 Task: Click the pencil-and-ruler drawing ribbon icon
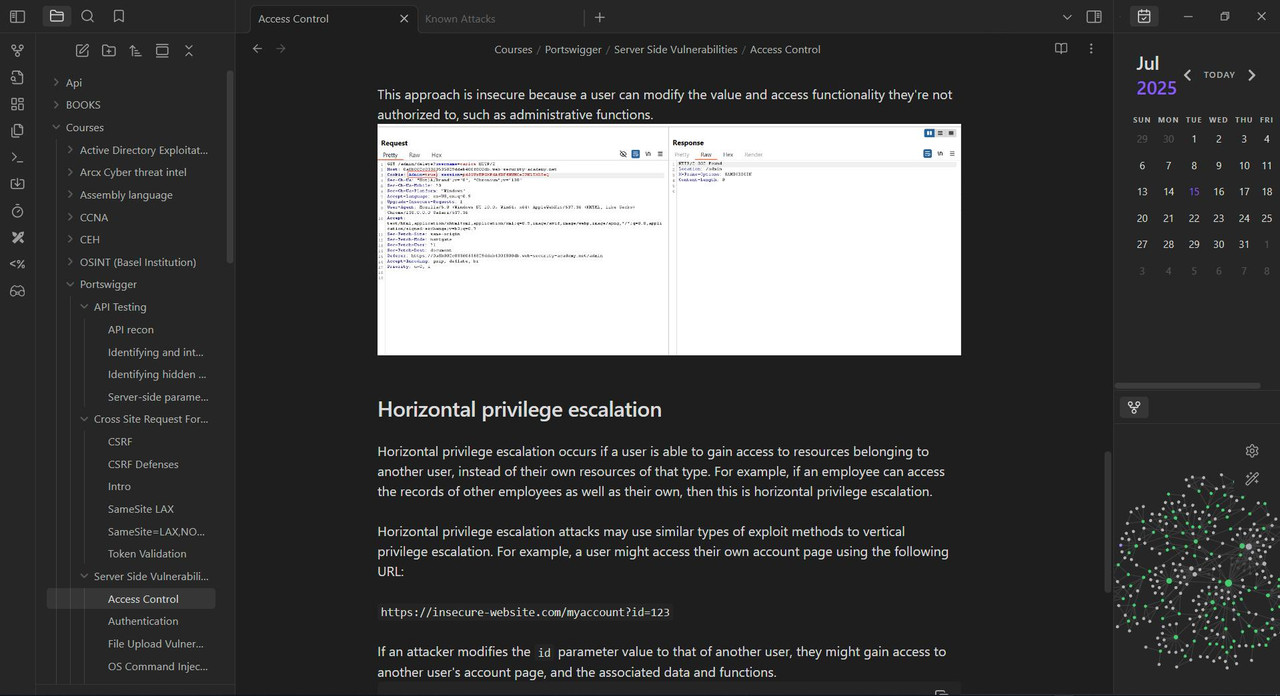pos(17,238)
